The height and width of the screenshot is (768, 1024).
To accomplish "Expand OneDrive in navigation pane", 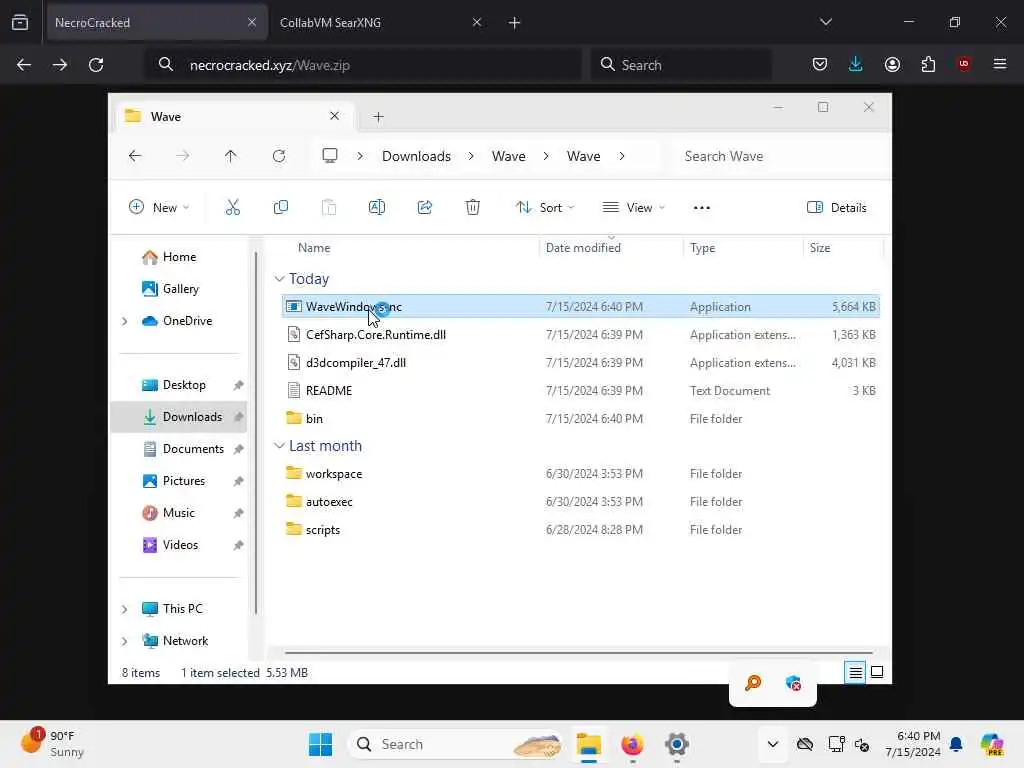I will [x=125, y=321].
